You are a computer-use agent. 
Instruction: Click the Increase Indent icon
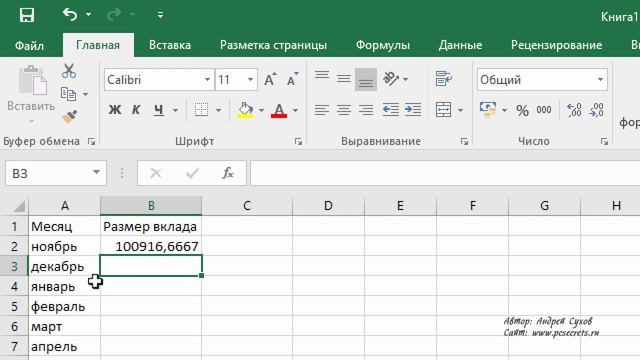click(x=413, y=110)
